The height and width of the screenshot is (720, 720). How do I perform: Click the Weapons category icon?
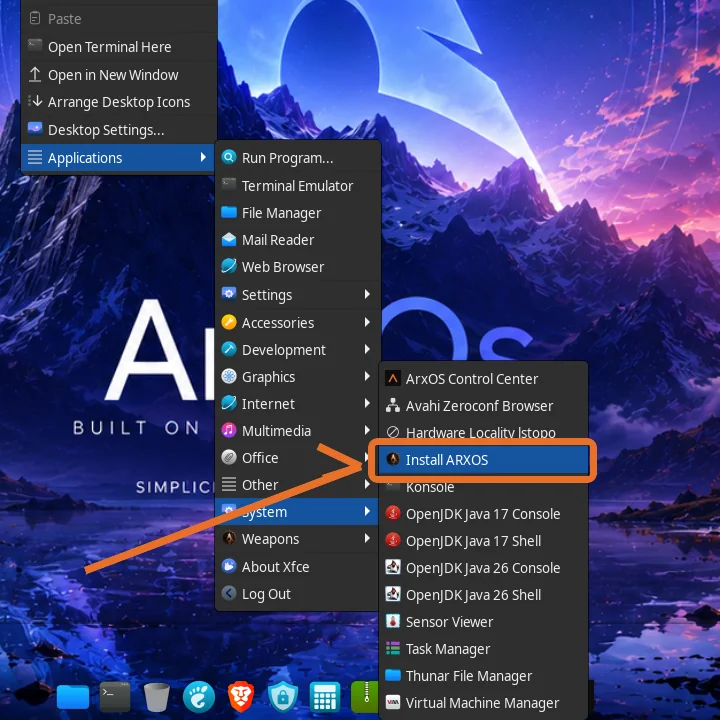229,538
